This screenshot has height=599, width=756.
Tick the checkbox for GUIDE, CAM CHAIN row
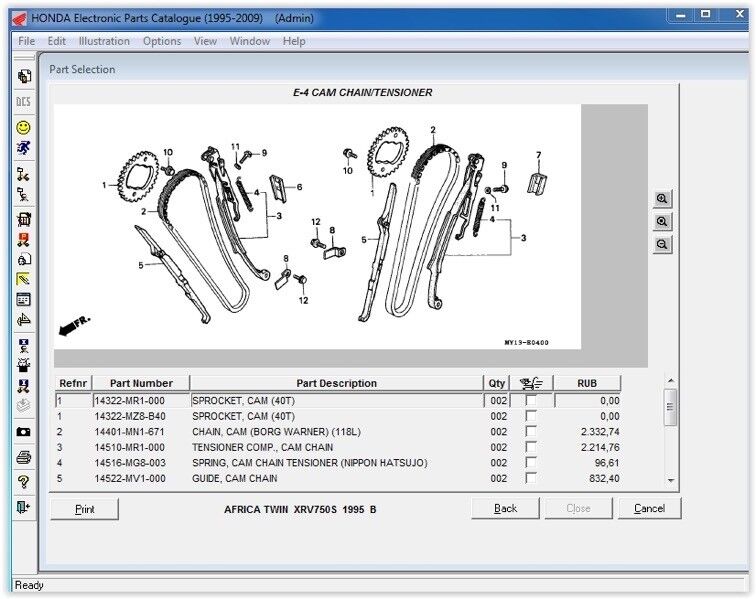[531, 478]
